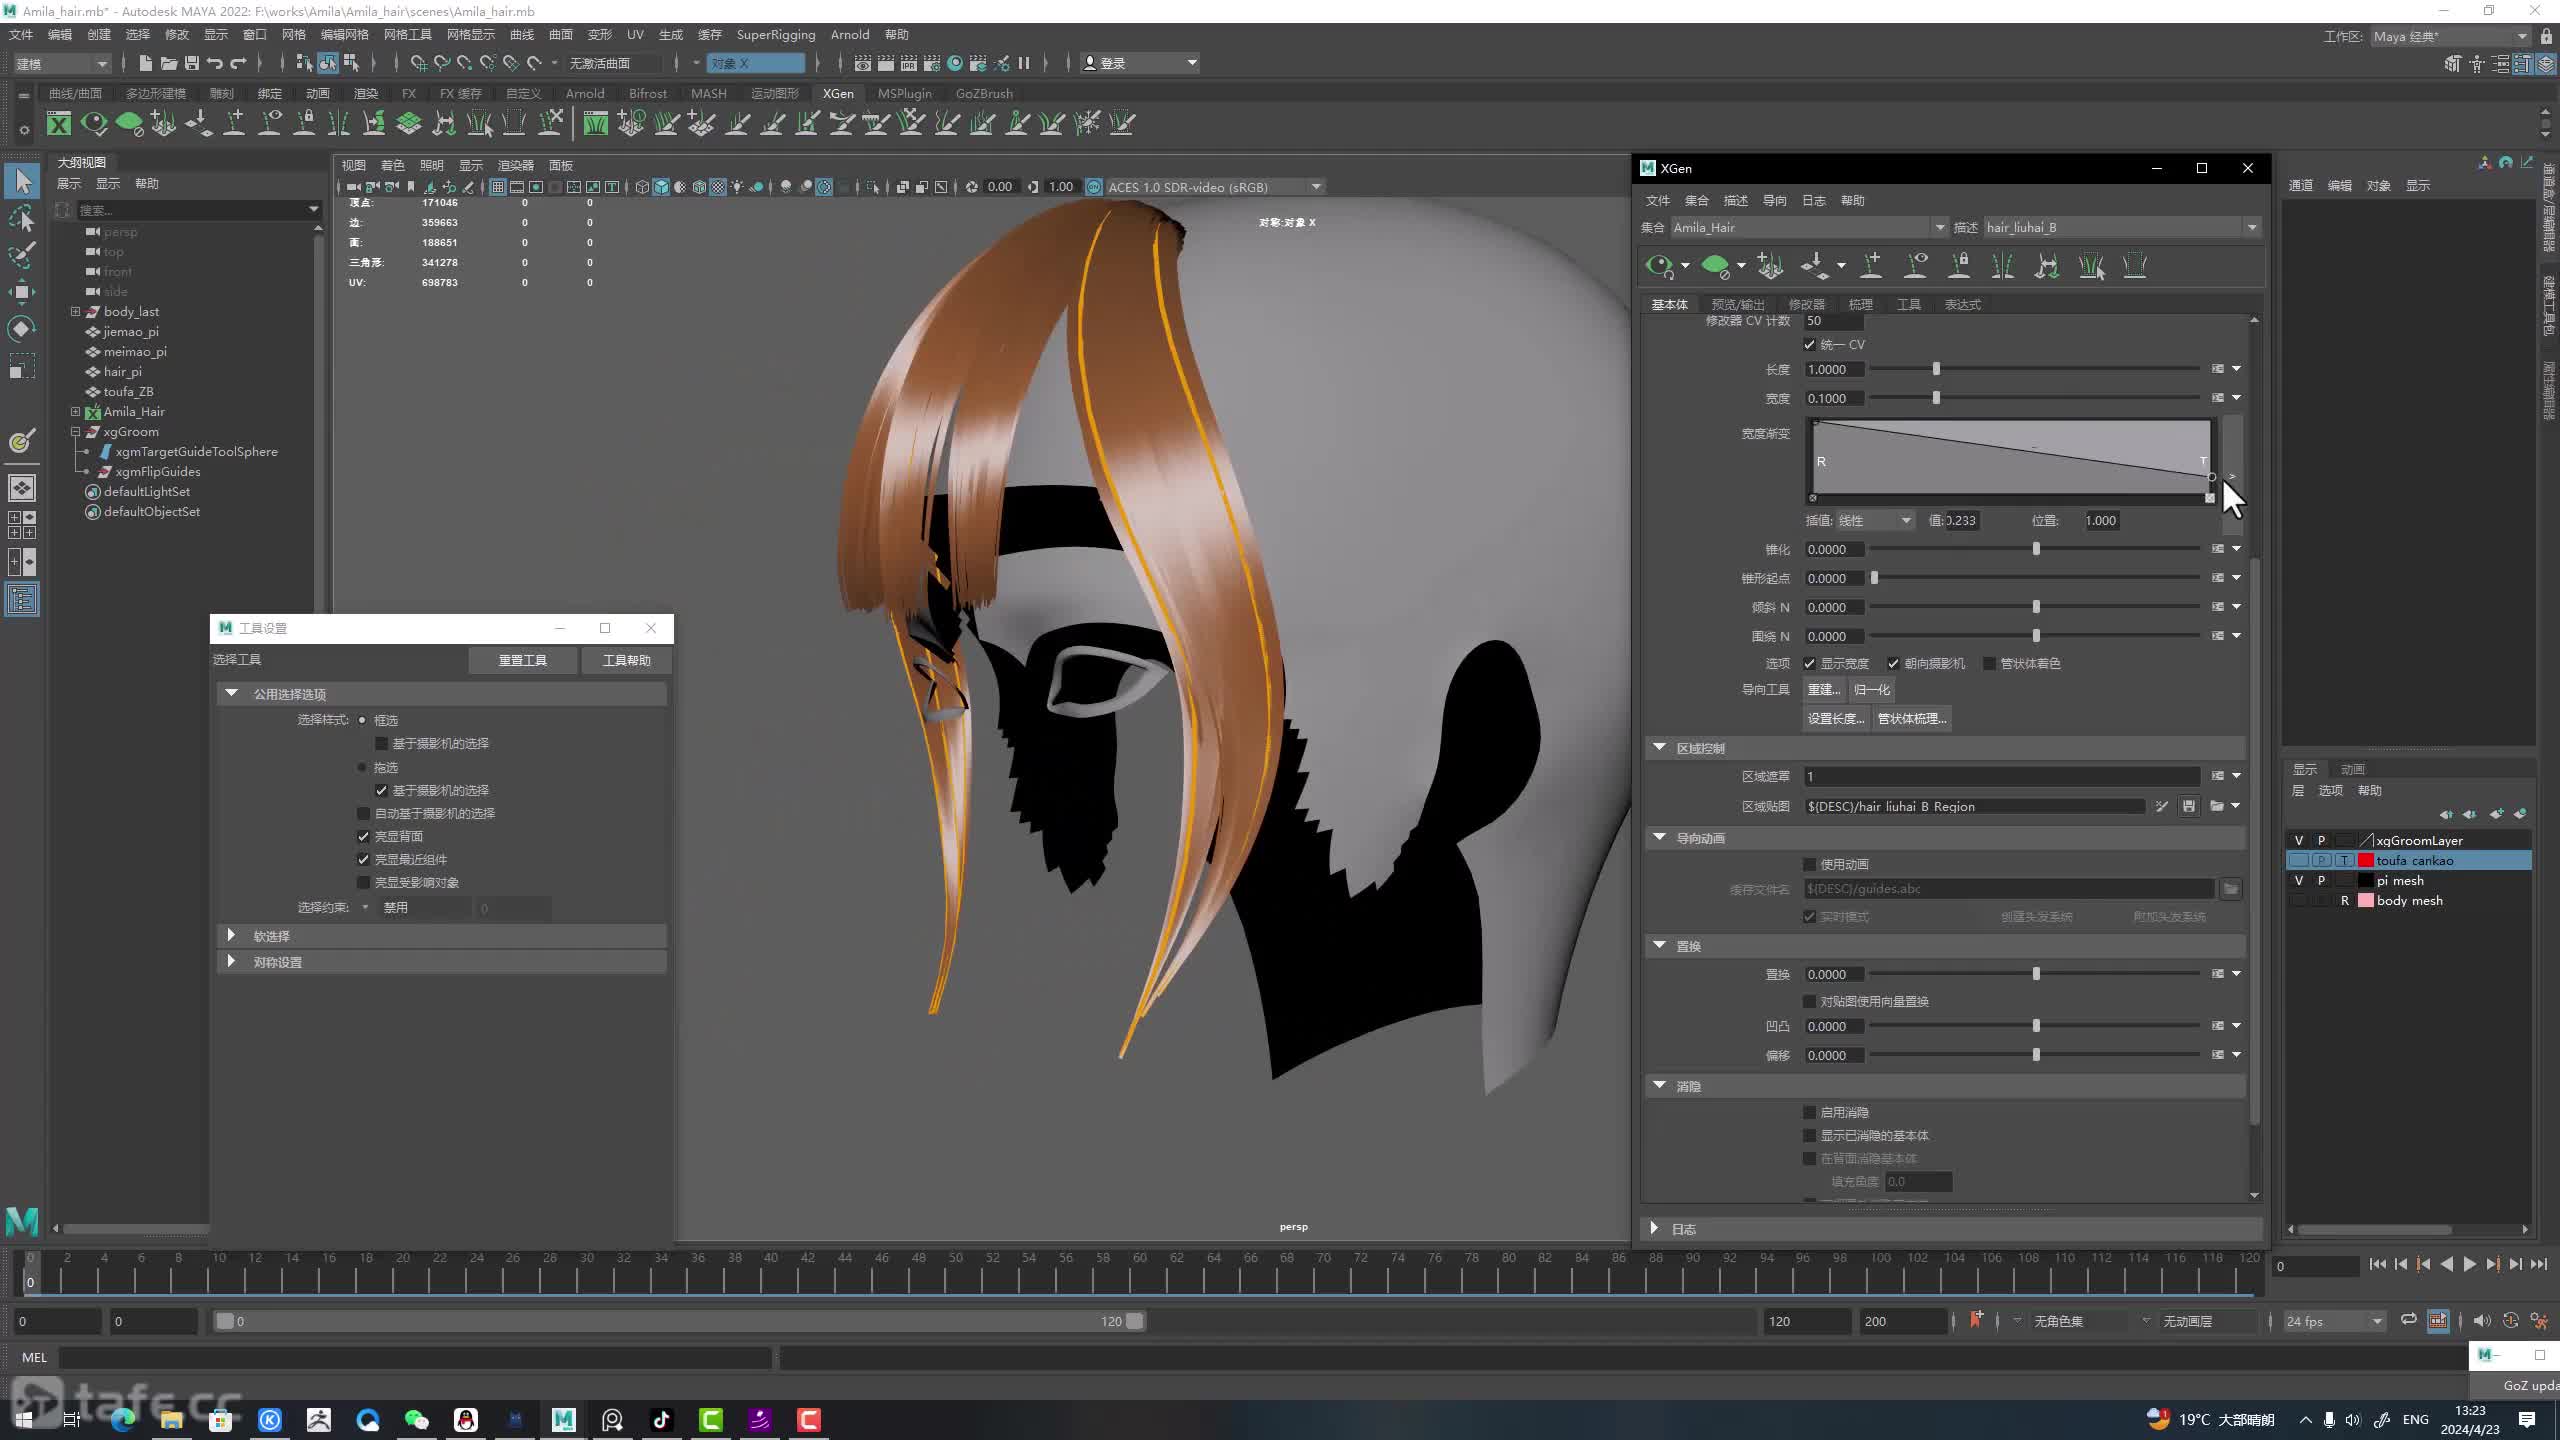This screenshot has height=1440, width=2560.
Task: Open the 描述 hair_liuhai_B dropdown
Action: (2122, 228)
